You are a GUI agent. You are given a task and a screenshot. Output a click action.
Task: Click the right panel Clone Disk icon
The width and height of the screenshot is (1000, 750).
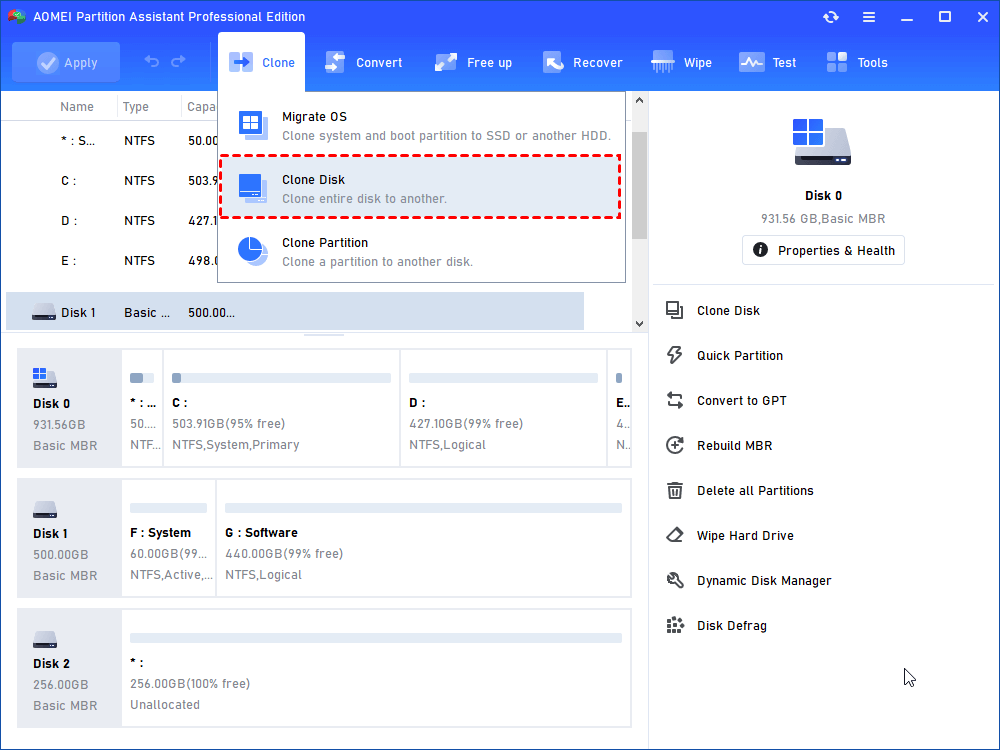pyautogui.click(x=675, y=311)
